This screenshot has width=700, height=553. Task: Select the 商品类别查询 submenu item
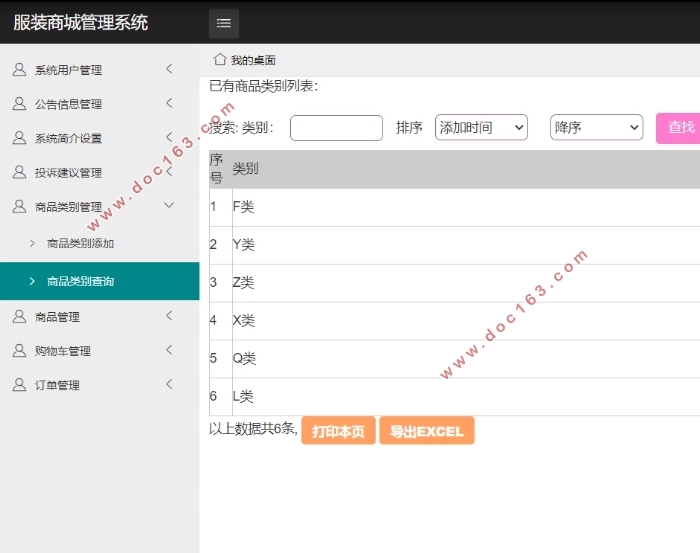pos(80,281)
